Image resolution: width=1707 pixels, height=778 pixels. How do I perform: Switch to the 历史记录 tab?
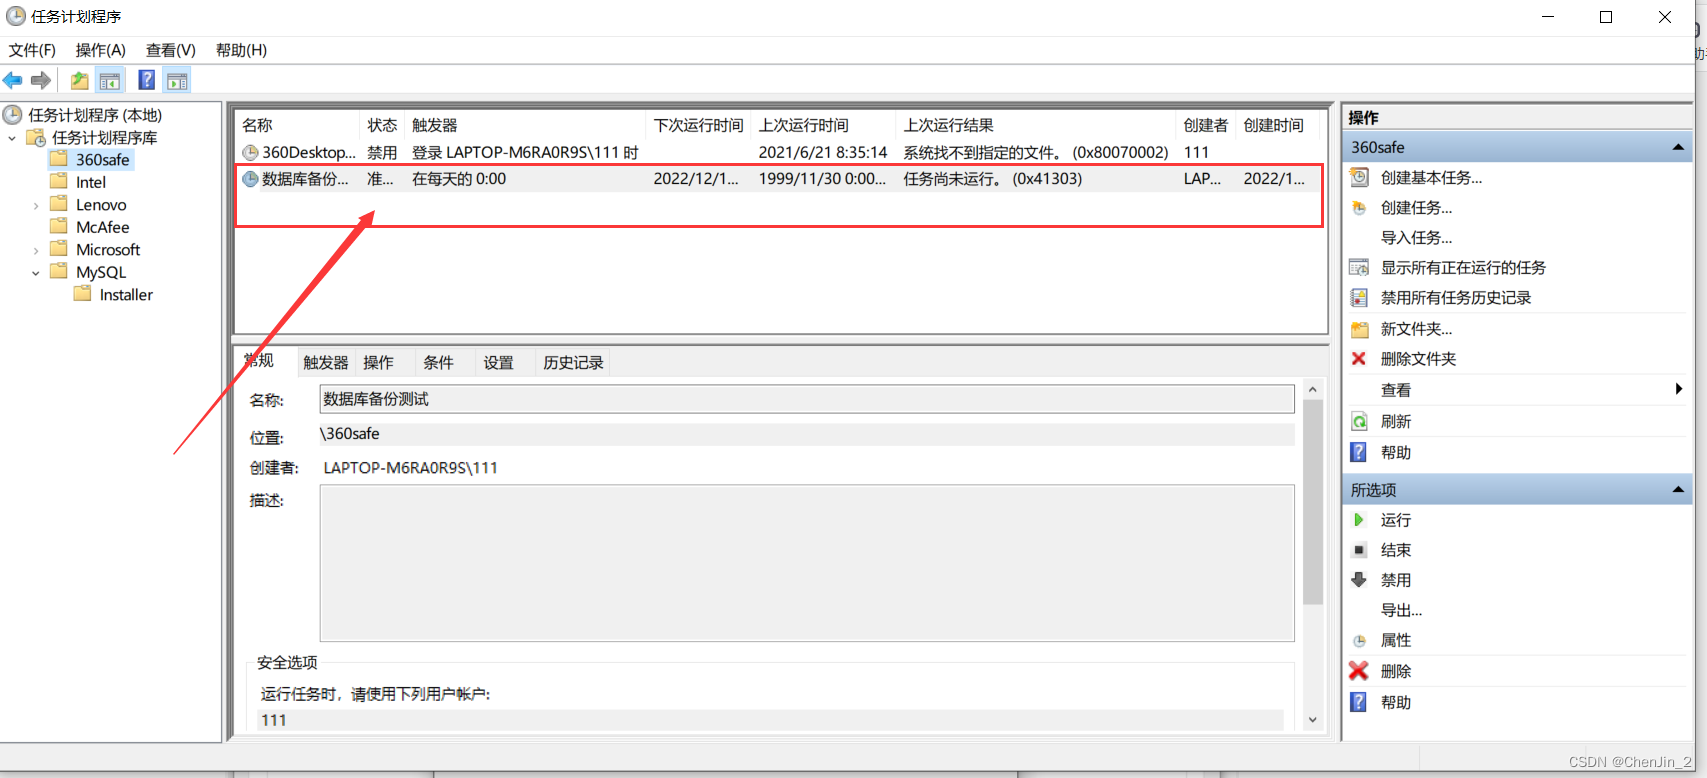point(573,363)
